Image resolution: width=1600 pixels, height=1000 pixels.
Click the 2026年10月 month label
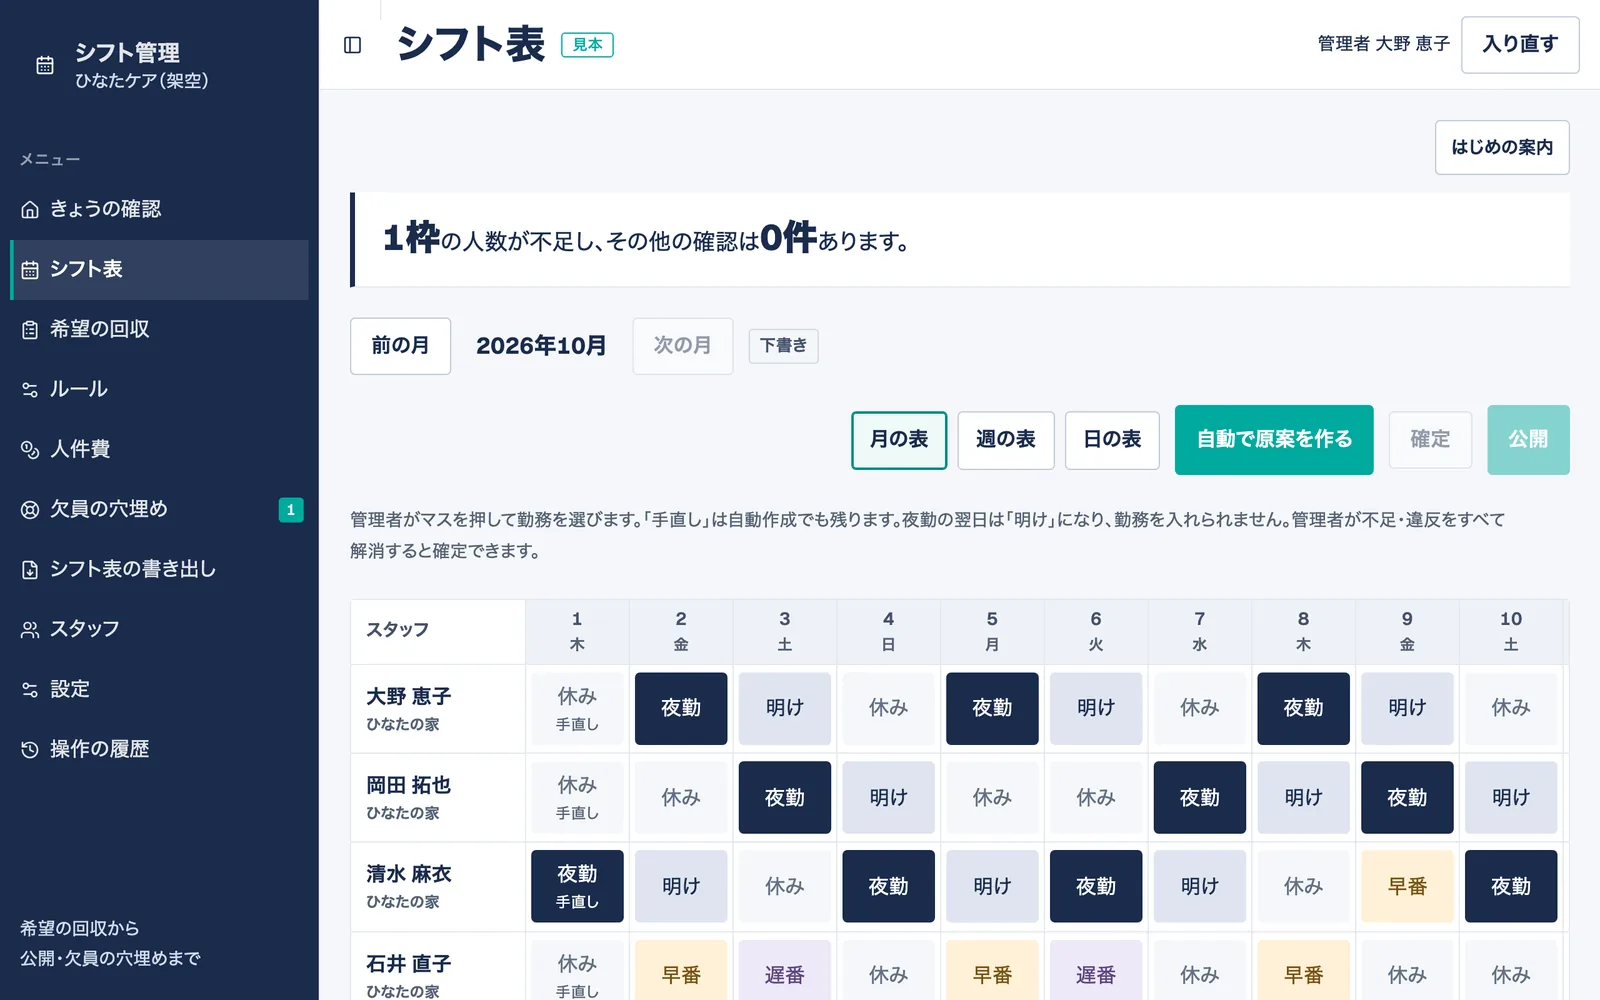[541, 346]
